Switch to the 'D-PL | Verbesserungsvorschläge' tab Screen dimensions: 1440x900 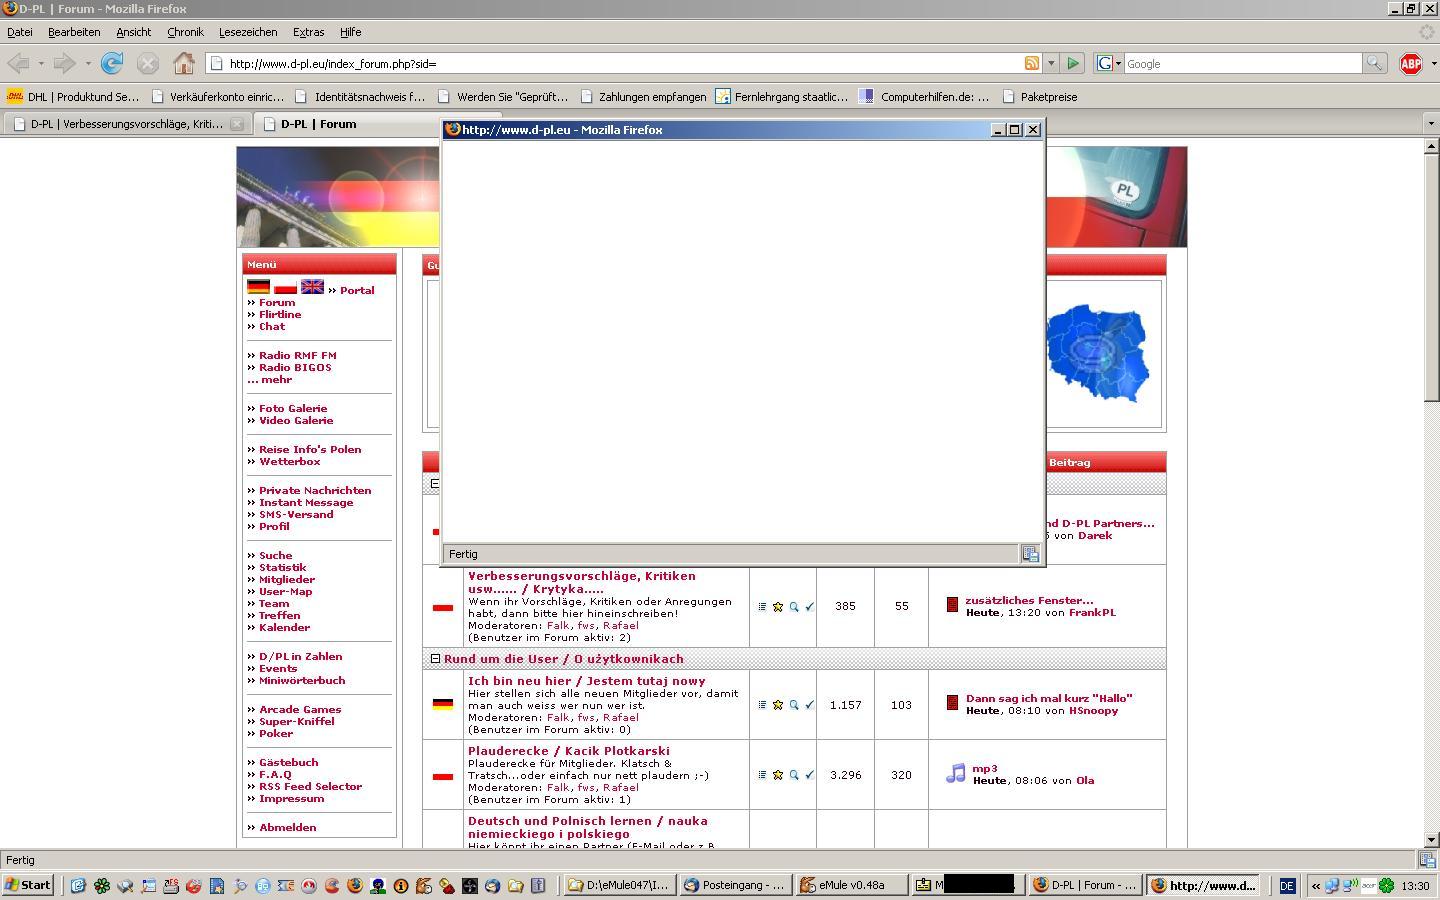(x=126, y=124)
